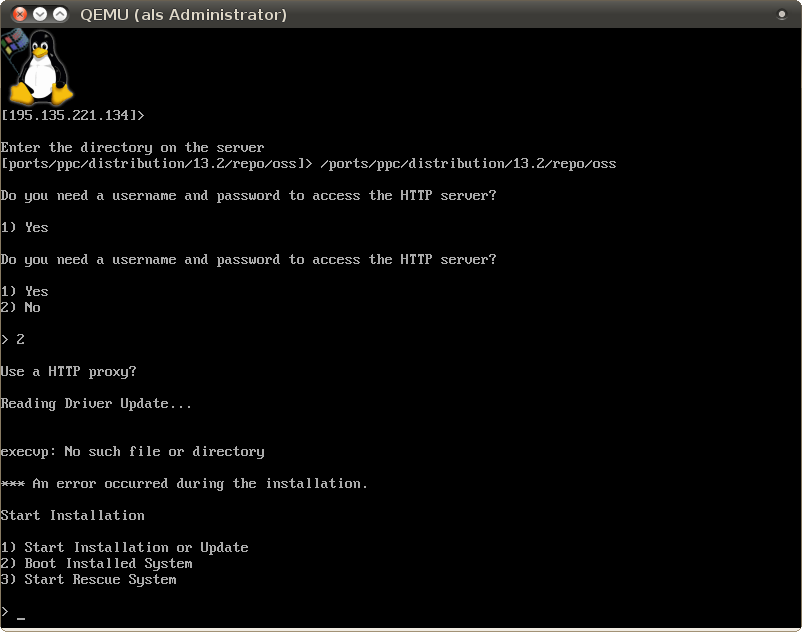Click the execvp "No such file or directory" error
This screenshot has height=632, width=802.
[x=132, y=451]
